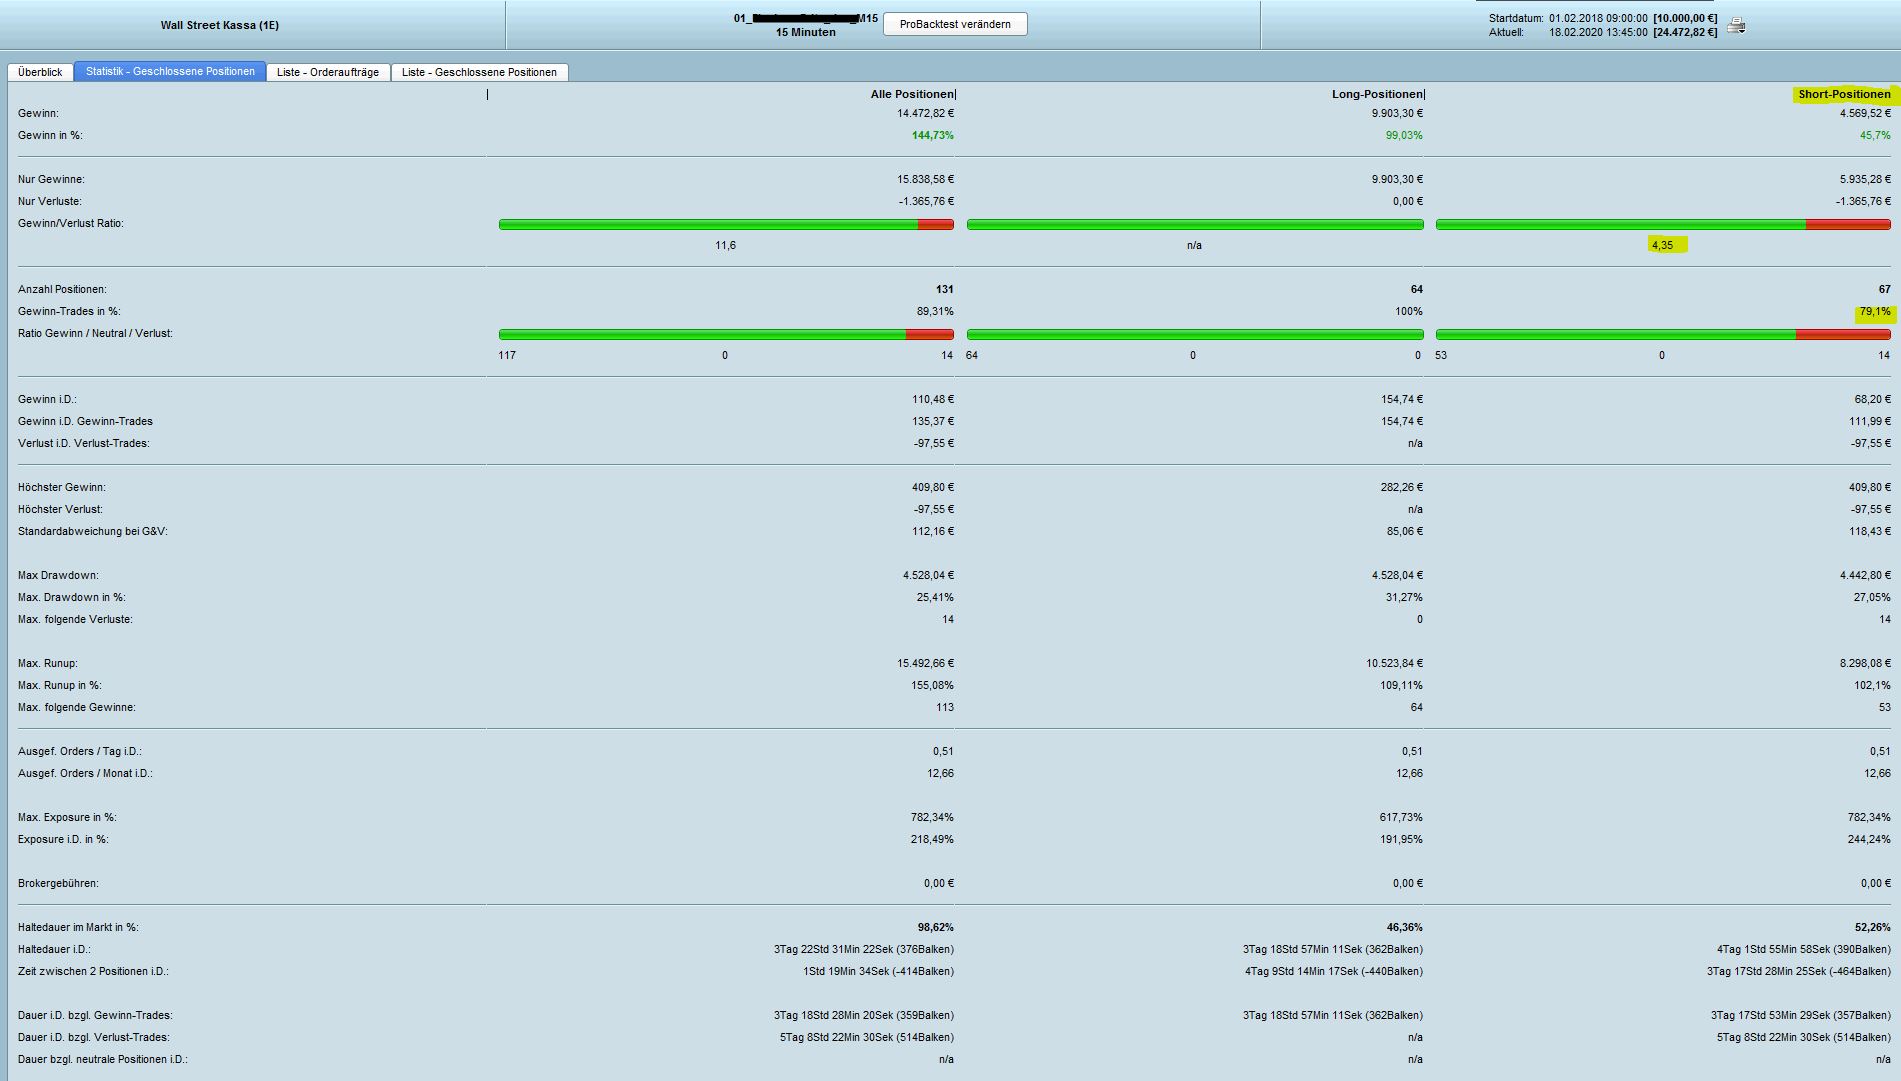
Task: Click the 15 Minuten timeframe label
Action: [x=805, y=32]
